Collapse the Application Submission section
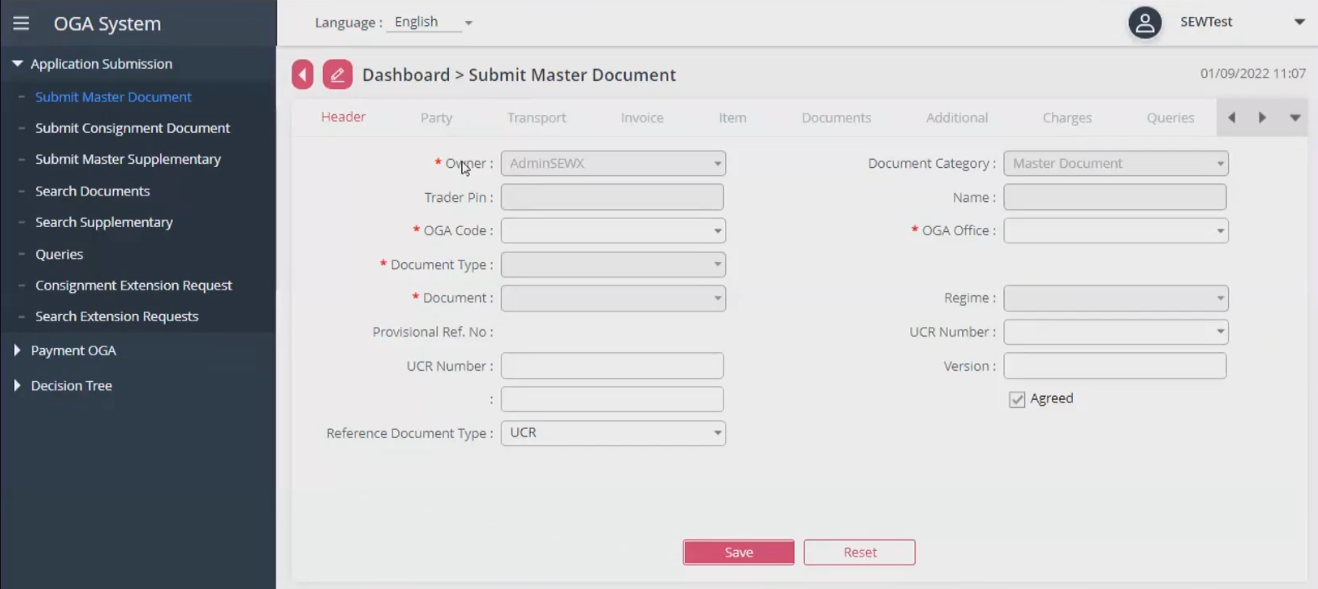Screen dimensions: 1318x589 (100, 64)
